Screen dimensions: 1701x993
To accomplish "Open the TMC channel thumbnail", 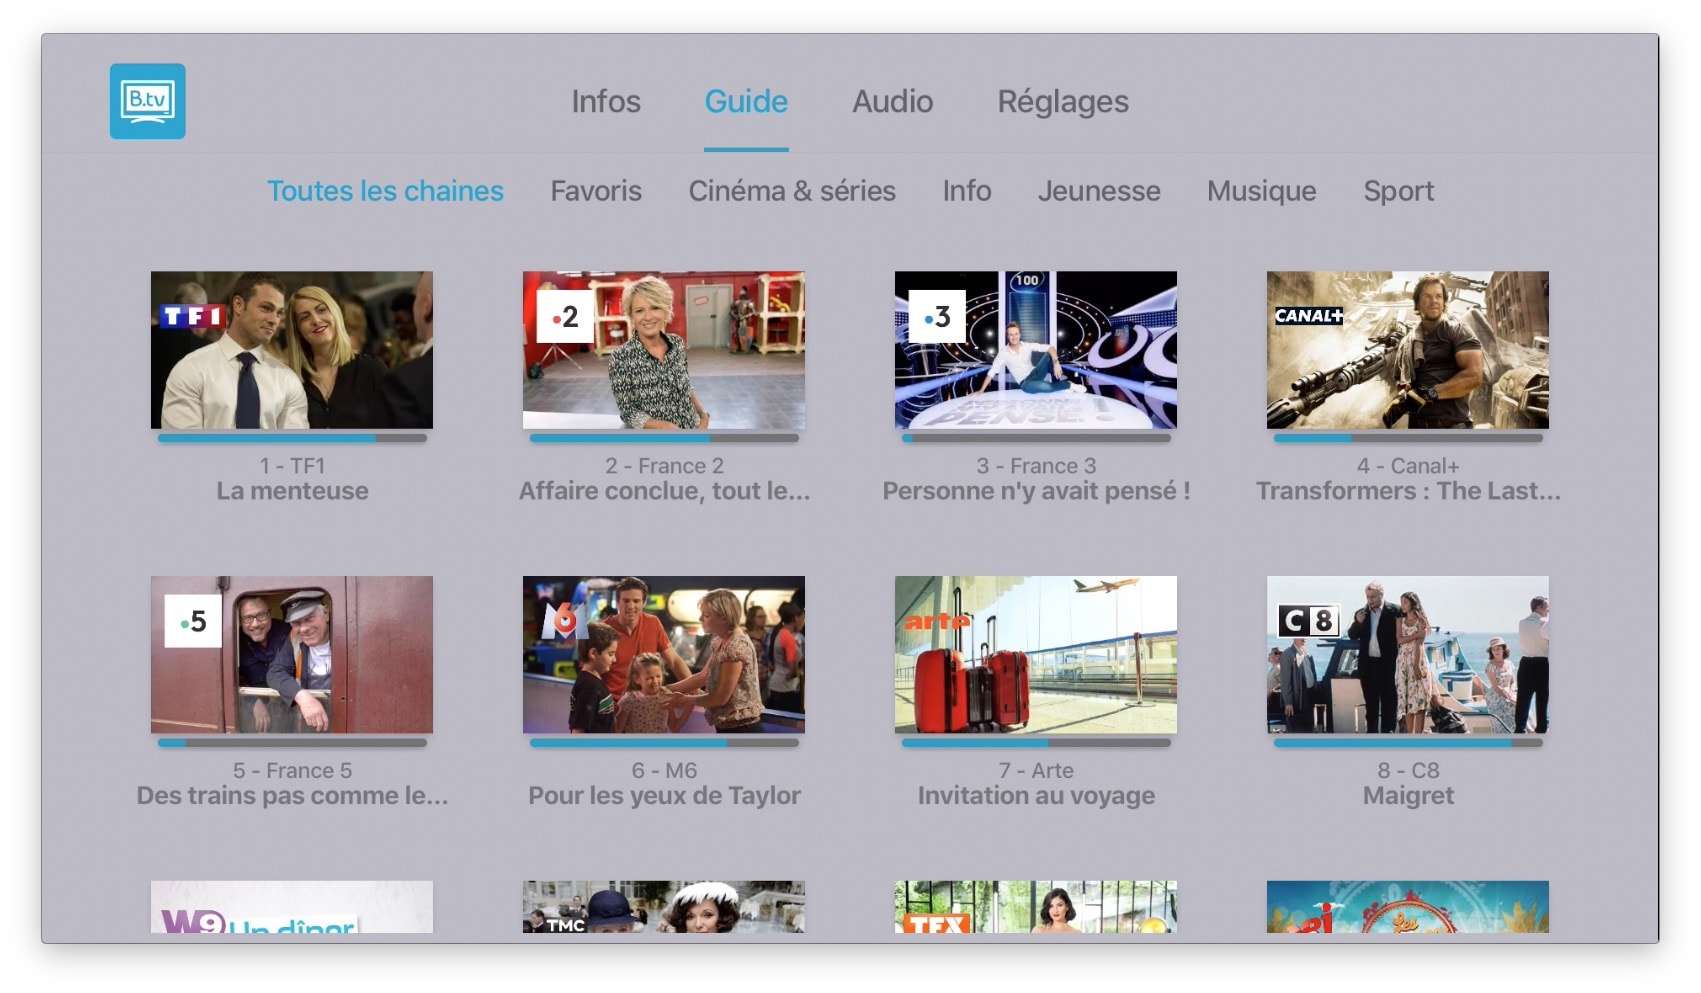I will [664, 907].
